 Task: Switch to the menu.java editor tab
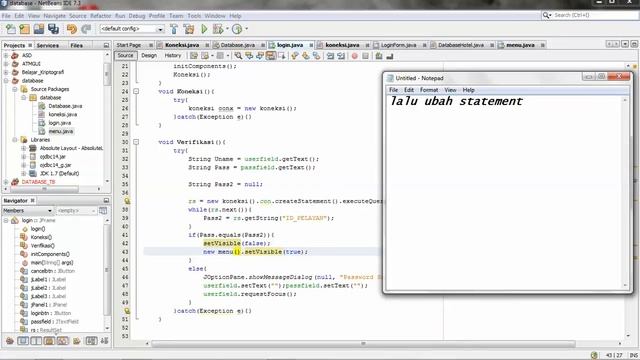pos(520,45)
